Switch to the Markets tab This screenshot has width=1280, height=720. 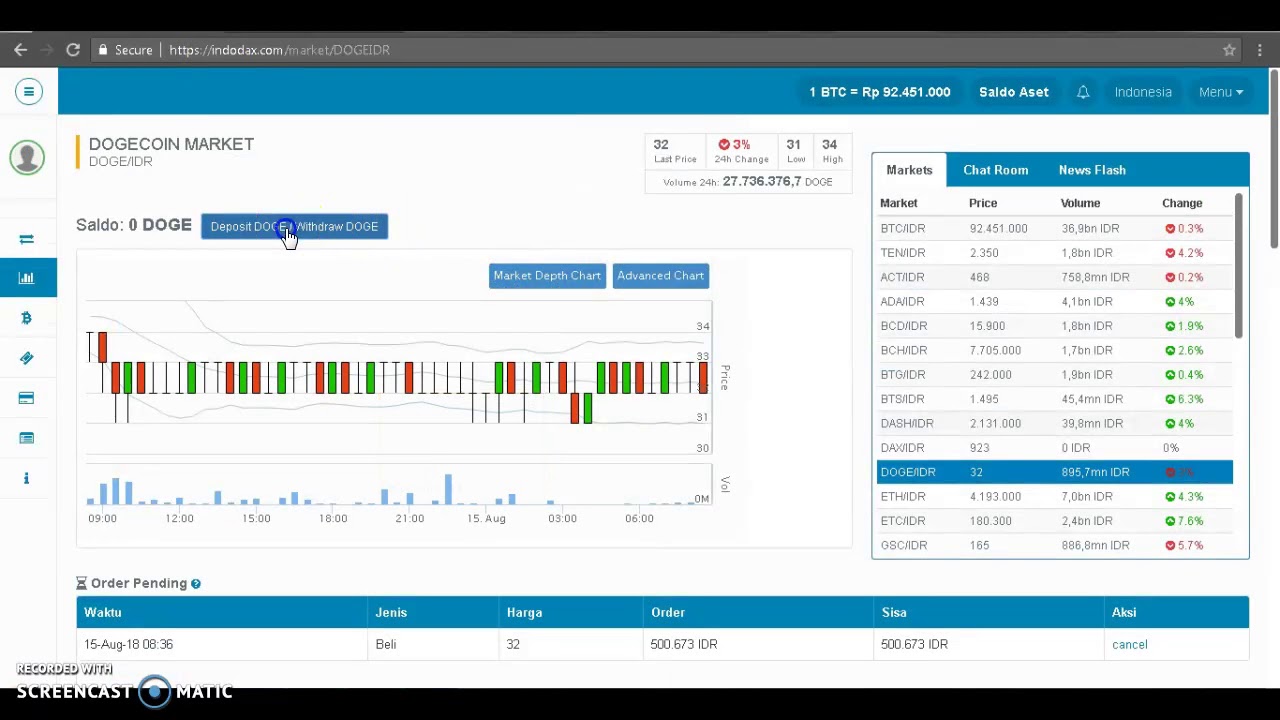point(909,170)
